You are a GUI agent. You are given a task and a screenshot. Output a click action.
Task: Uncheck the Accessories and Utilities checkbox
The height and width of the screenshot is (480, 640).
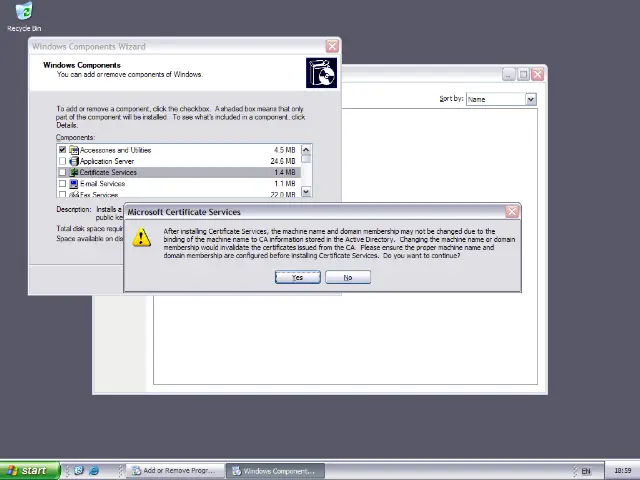62,150
